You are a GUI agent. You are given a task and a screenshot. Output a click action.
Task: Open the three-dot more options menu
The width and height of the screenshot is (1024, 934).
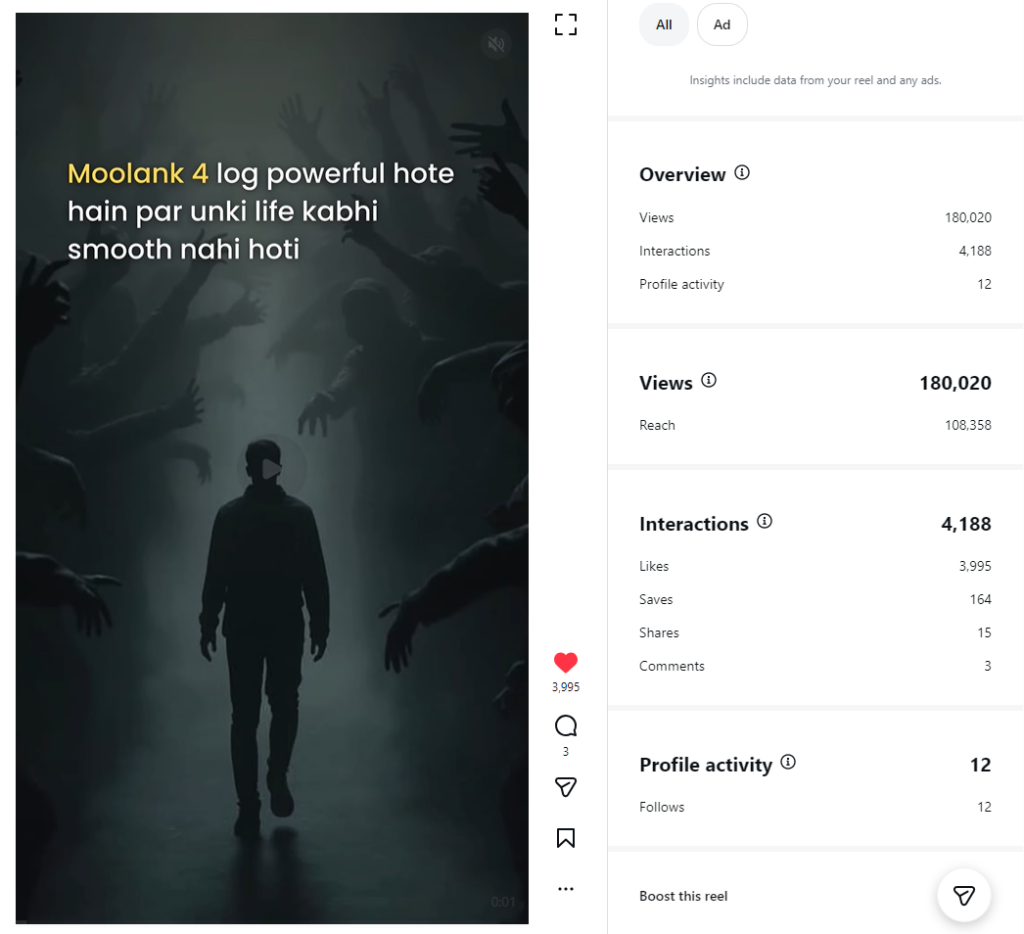(x=565, y=889)
